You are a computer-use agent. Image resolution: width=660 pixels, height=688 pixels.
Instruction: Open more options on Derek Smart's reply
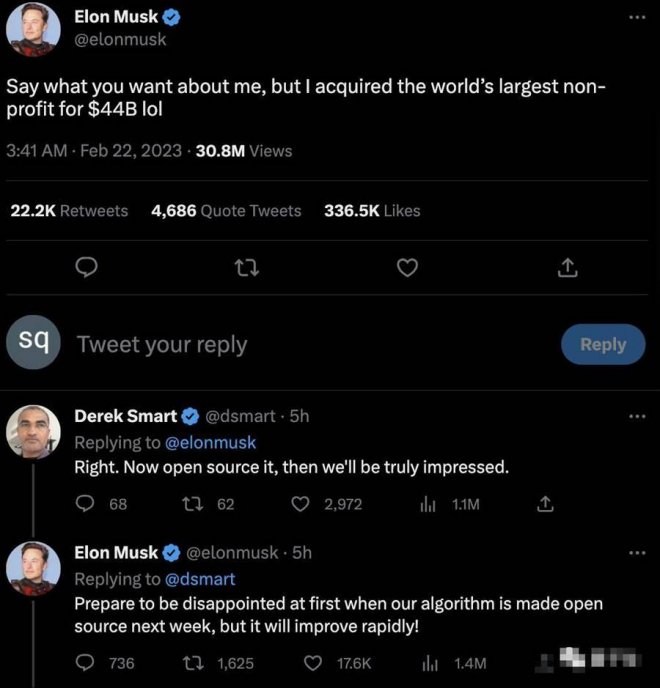click(x=638, y=416)
